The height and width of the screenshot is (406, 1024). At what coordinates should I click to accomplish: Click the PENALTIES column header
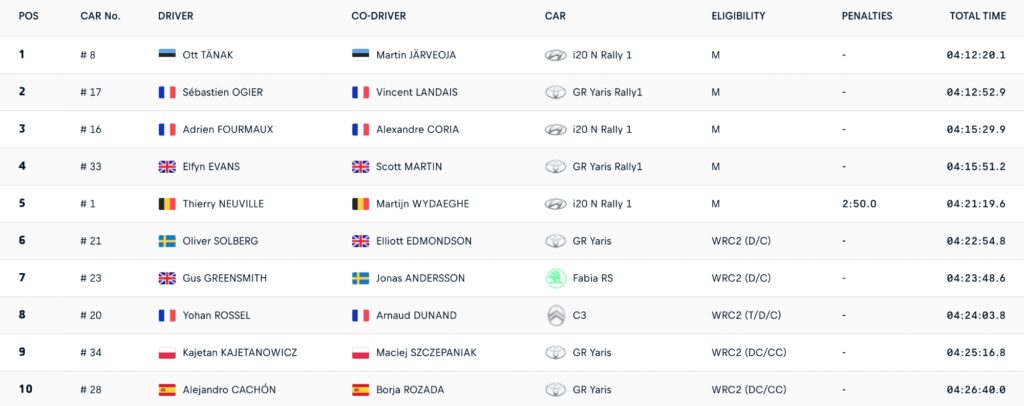[867, 16]
